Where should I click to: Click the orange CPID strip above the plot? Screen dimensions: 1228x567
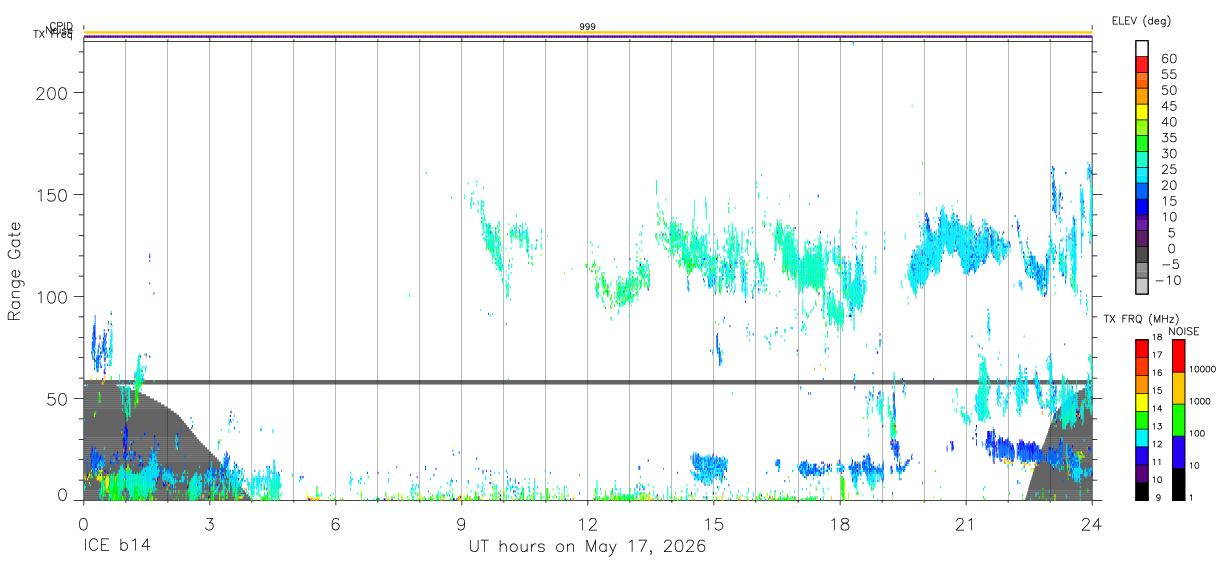point(588,33)
